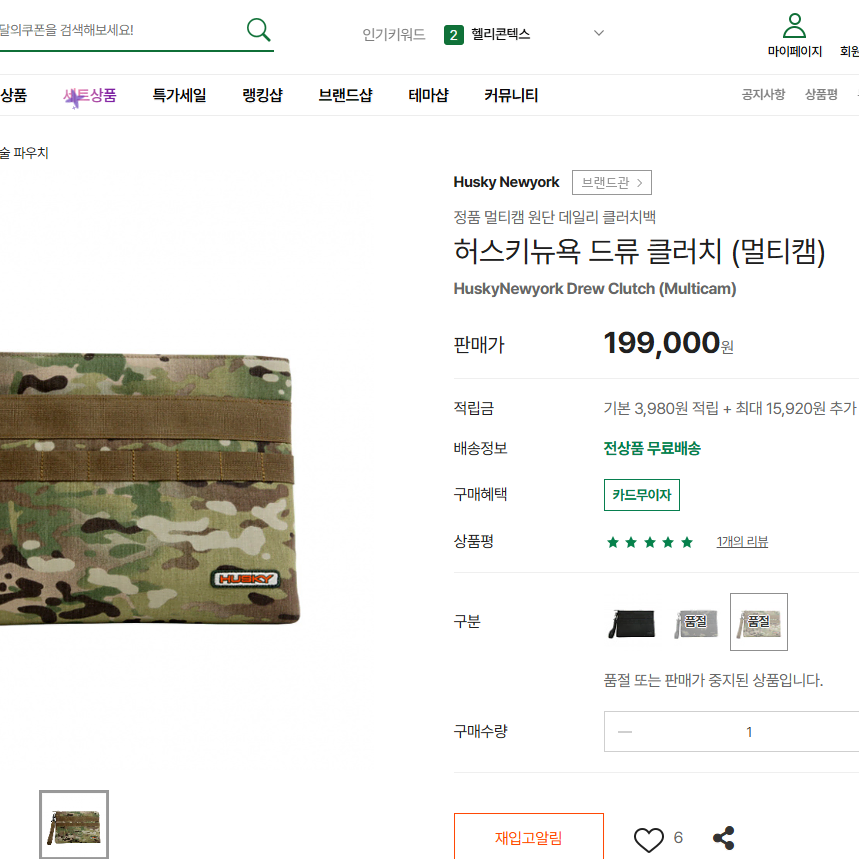This screenshot has height=859, width=859.
Task: Click the quantity field showing 1
Action: (x=749, y=732)
